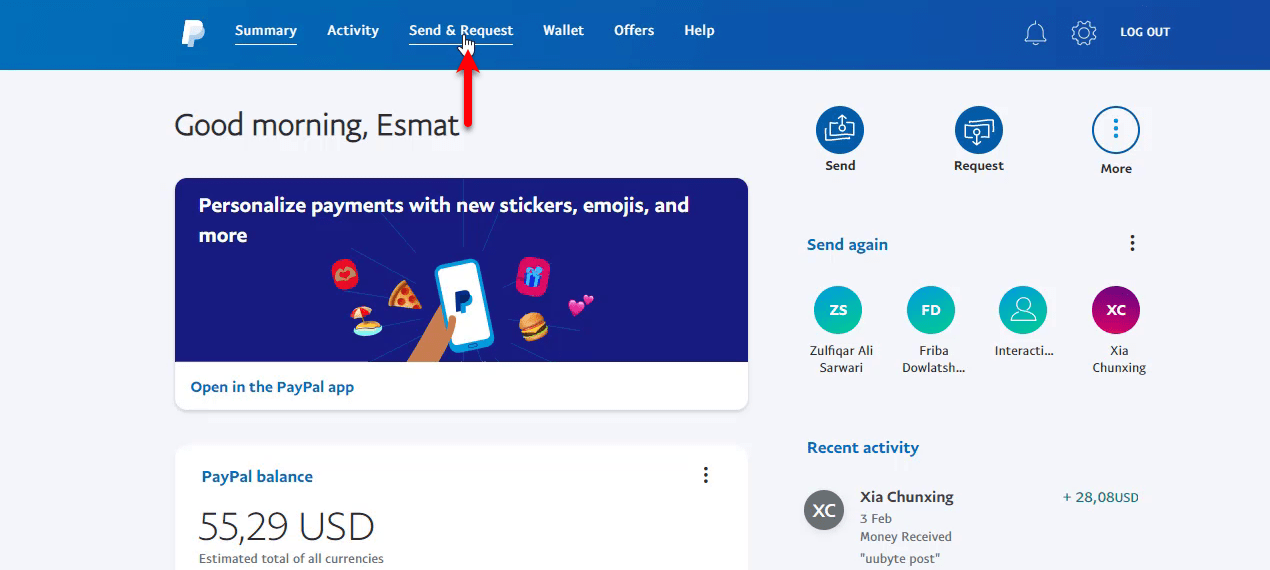This screenshot has width=1270, height=570.
Task: Click the PayPal balance heading link
Action: pos(257,477)
